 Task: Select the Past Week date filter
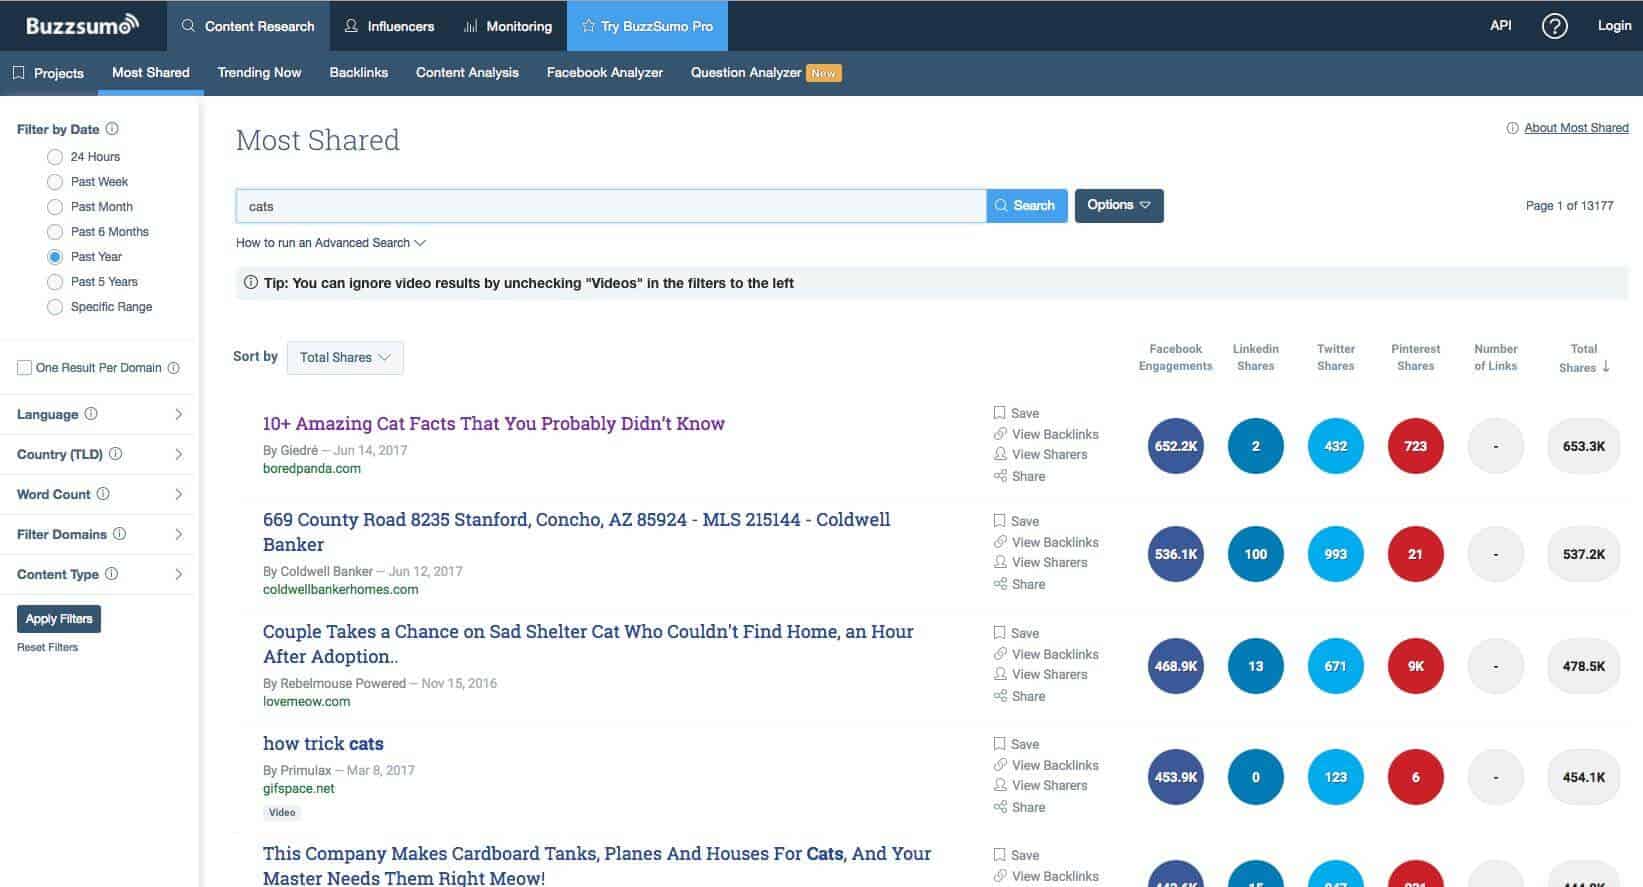point(55,182)
